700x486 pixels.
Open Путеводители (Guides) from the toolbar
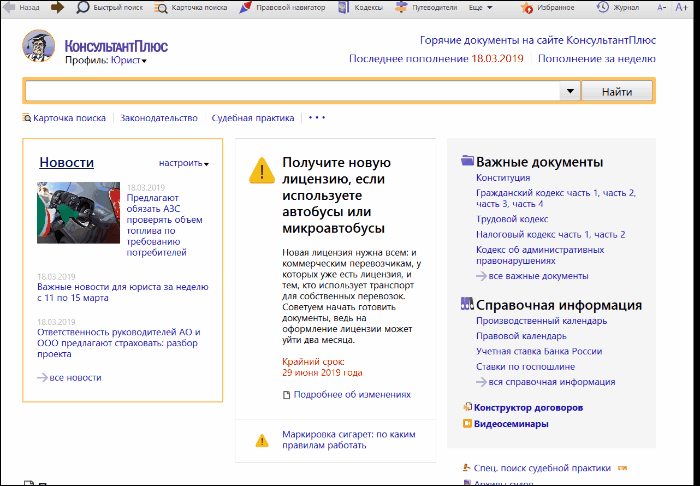click(426, 8)
